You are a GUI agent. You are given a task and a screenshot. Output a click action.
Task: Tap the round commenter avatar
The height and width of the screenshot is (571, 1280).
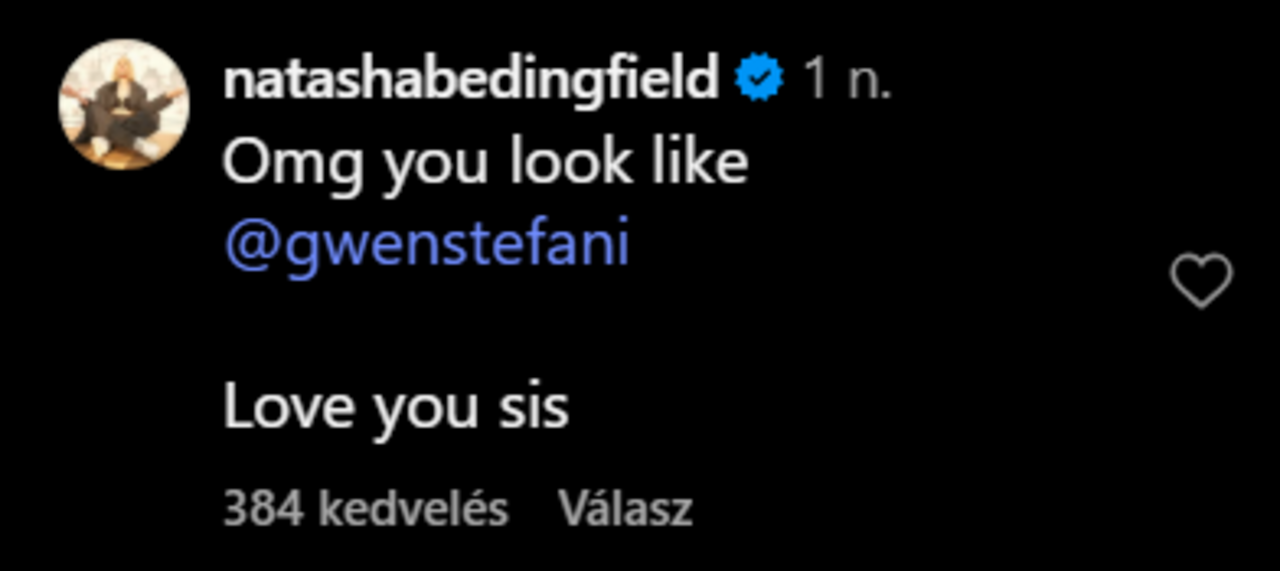click(124, 105)
